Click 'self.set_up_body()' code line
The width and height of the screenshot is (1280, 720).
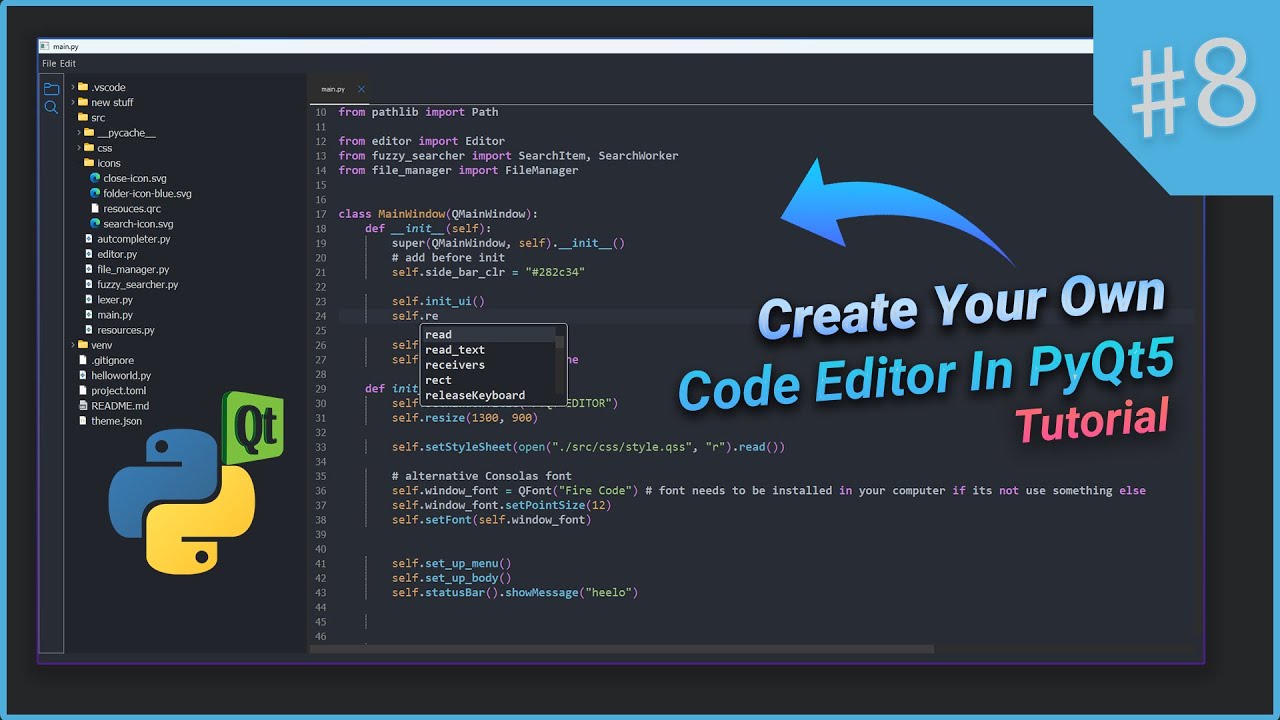click(x=451, y=578)
